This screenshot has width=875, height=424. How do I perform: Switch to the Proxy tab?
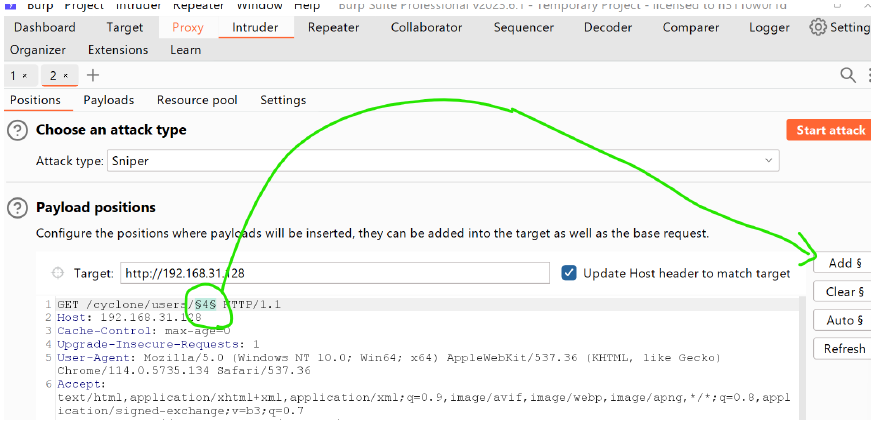(188, 27)
